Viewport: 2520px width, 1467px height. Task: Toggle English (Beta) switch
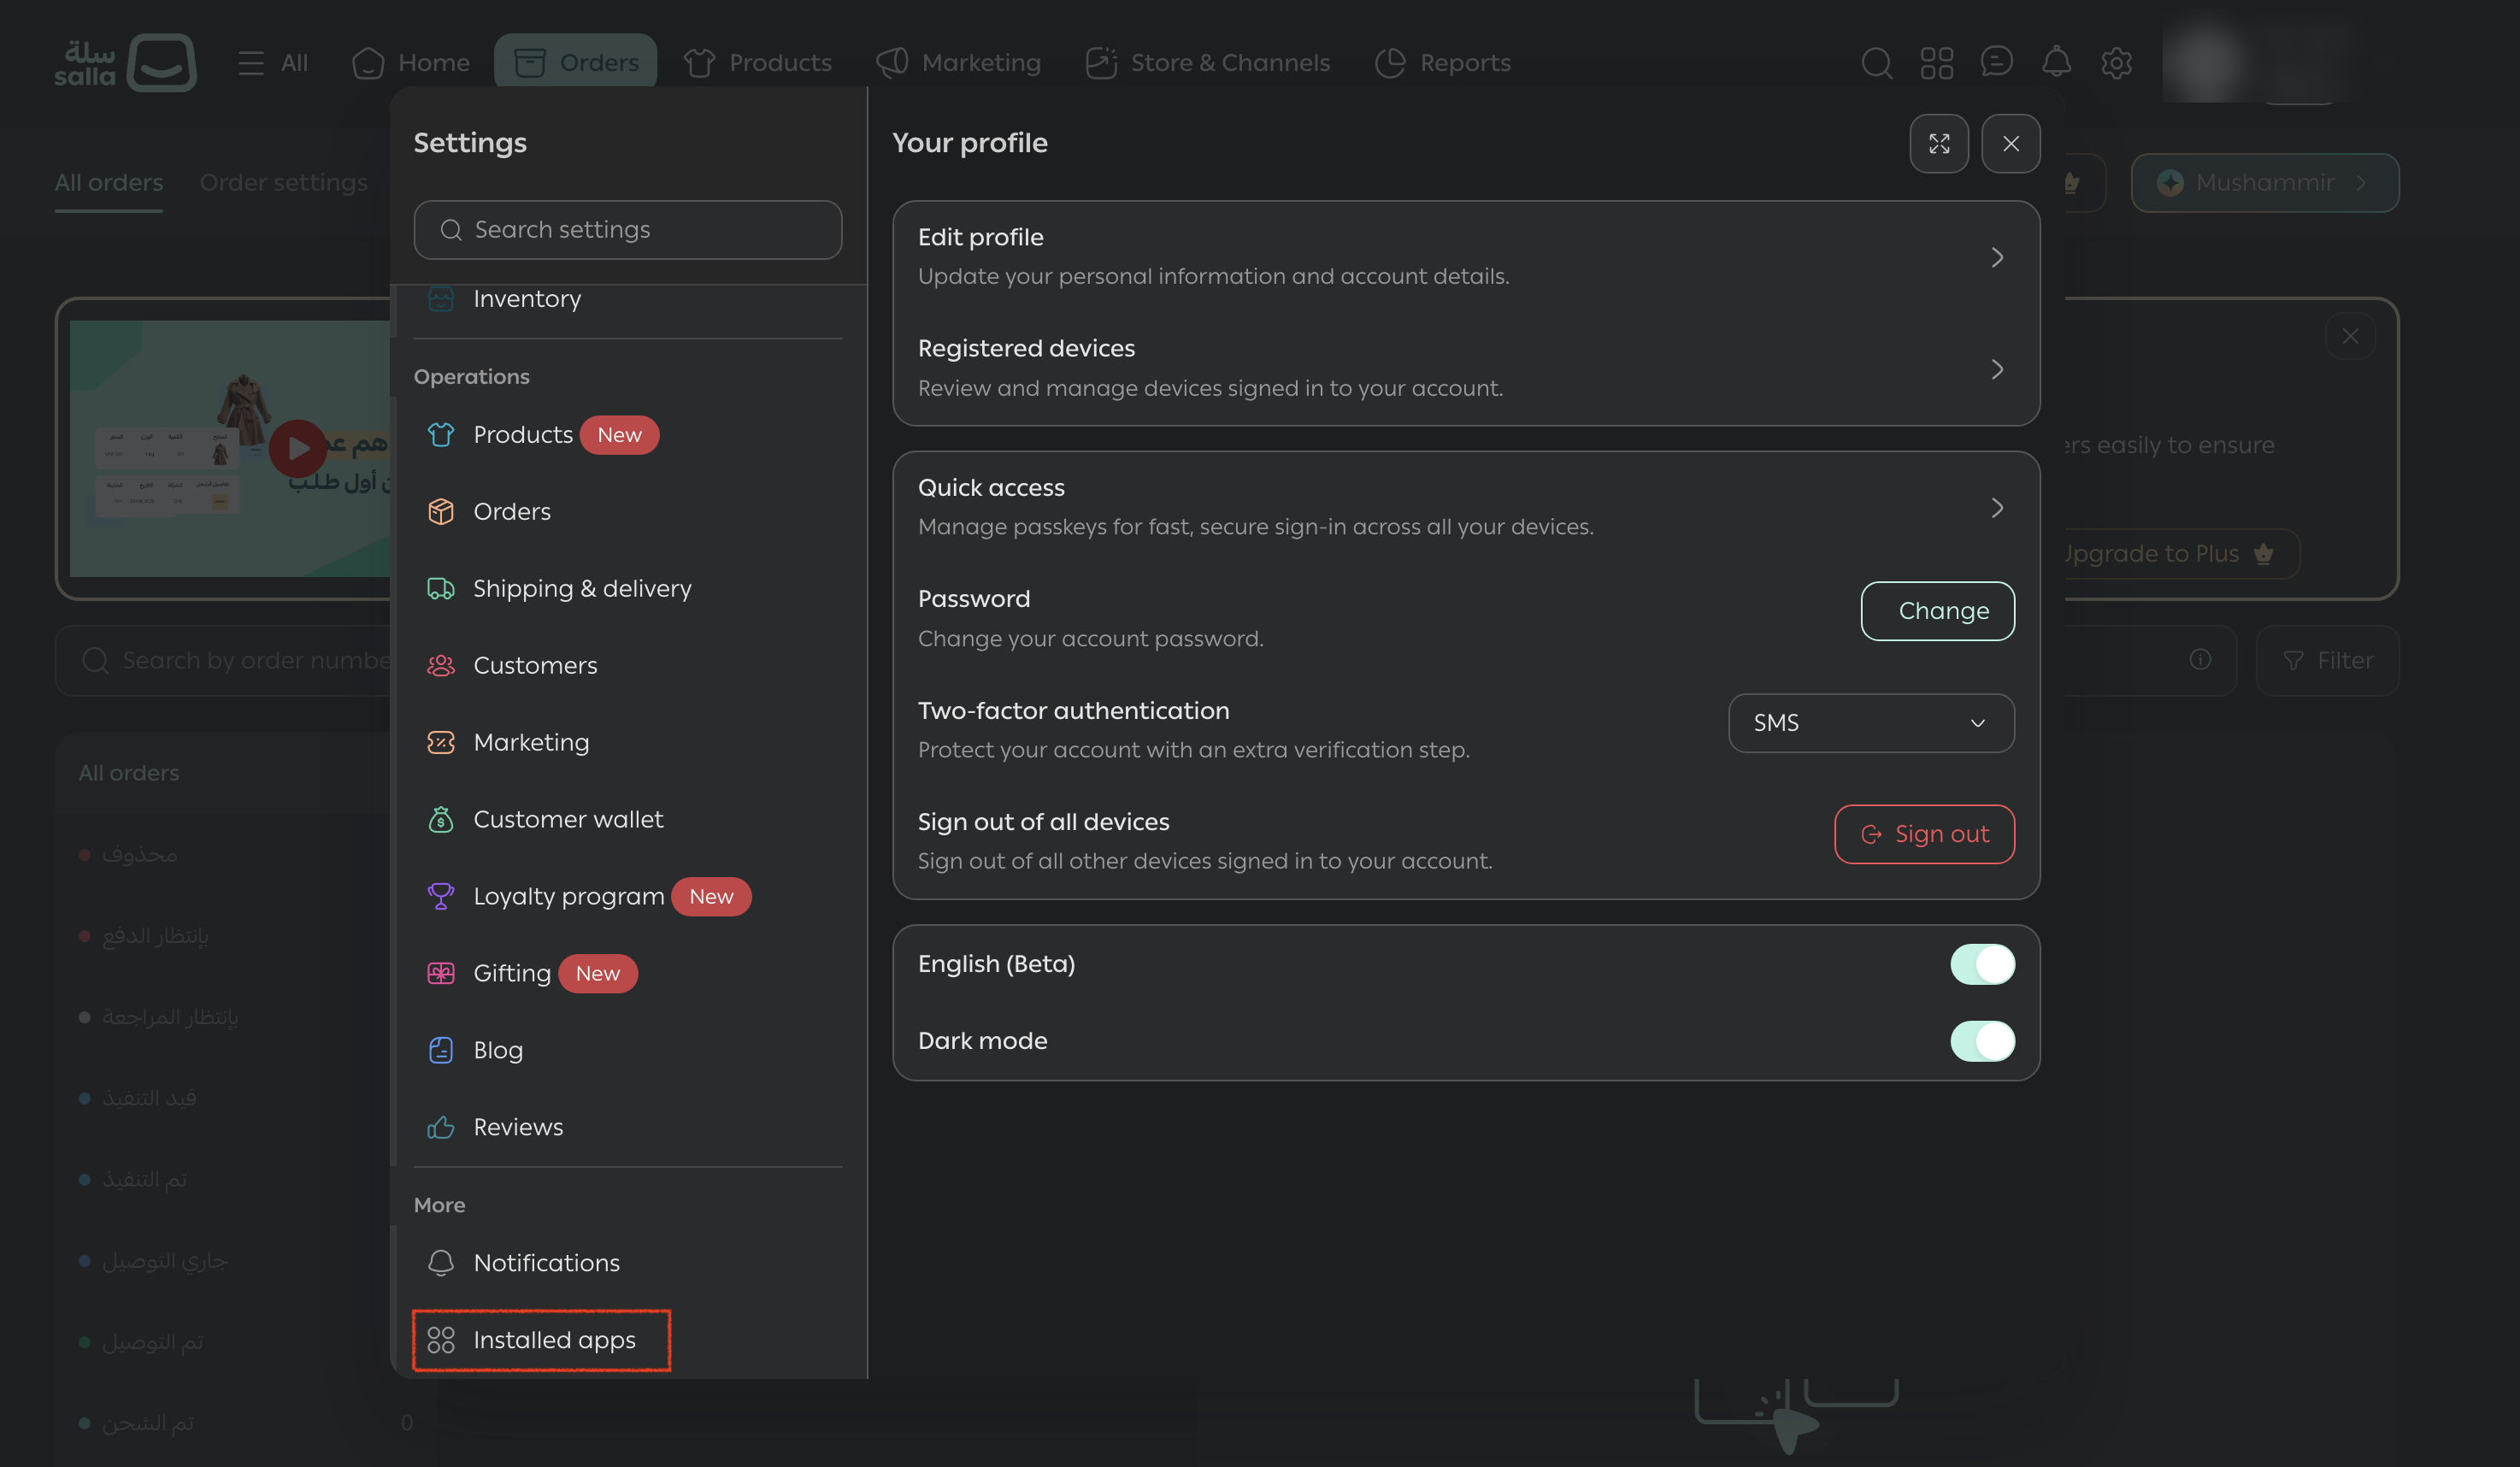[1982, 965]
